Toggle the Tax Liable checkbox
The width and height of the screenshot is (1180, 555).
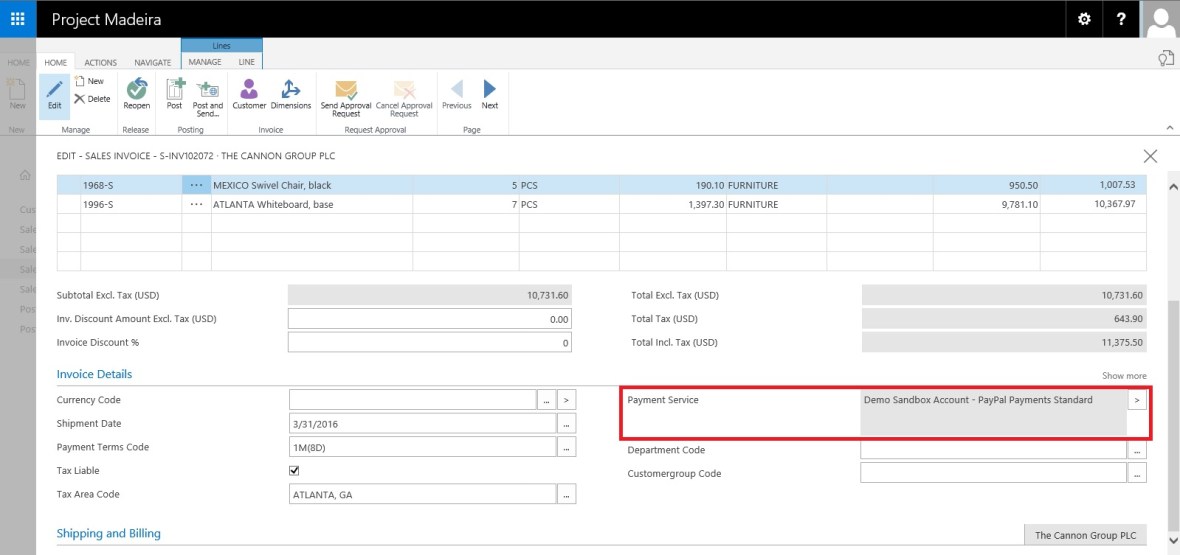[294, 471]
